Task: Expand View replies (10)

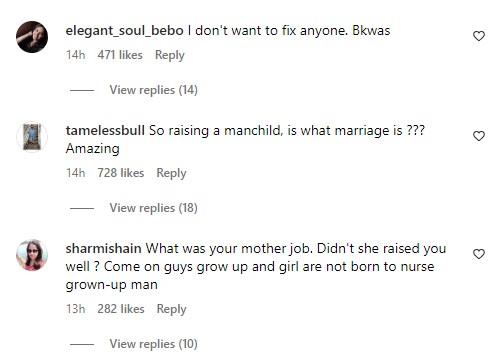Action: point(154,344)
